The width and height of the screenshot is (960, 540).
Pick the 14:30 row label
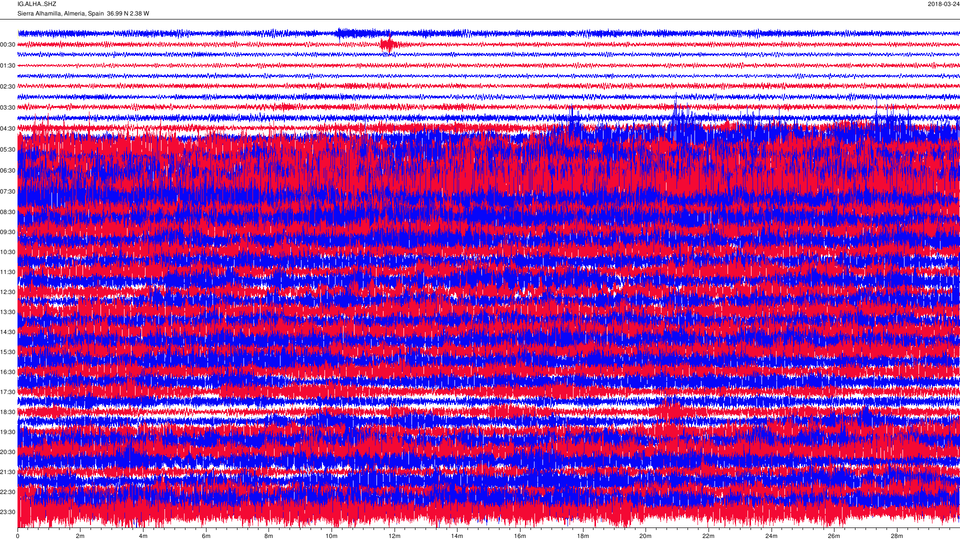click(x=8, y=332)
